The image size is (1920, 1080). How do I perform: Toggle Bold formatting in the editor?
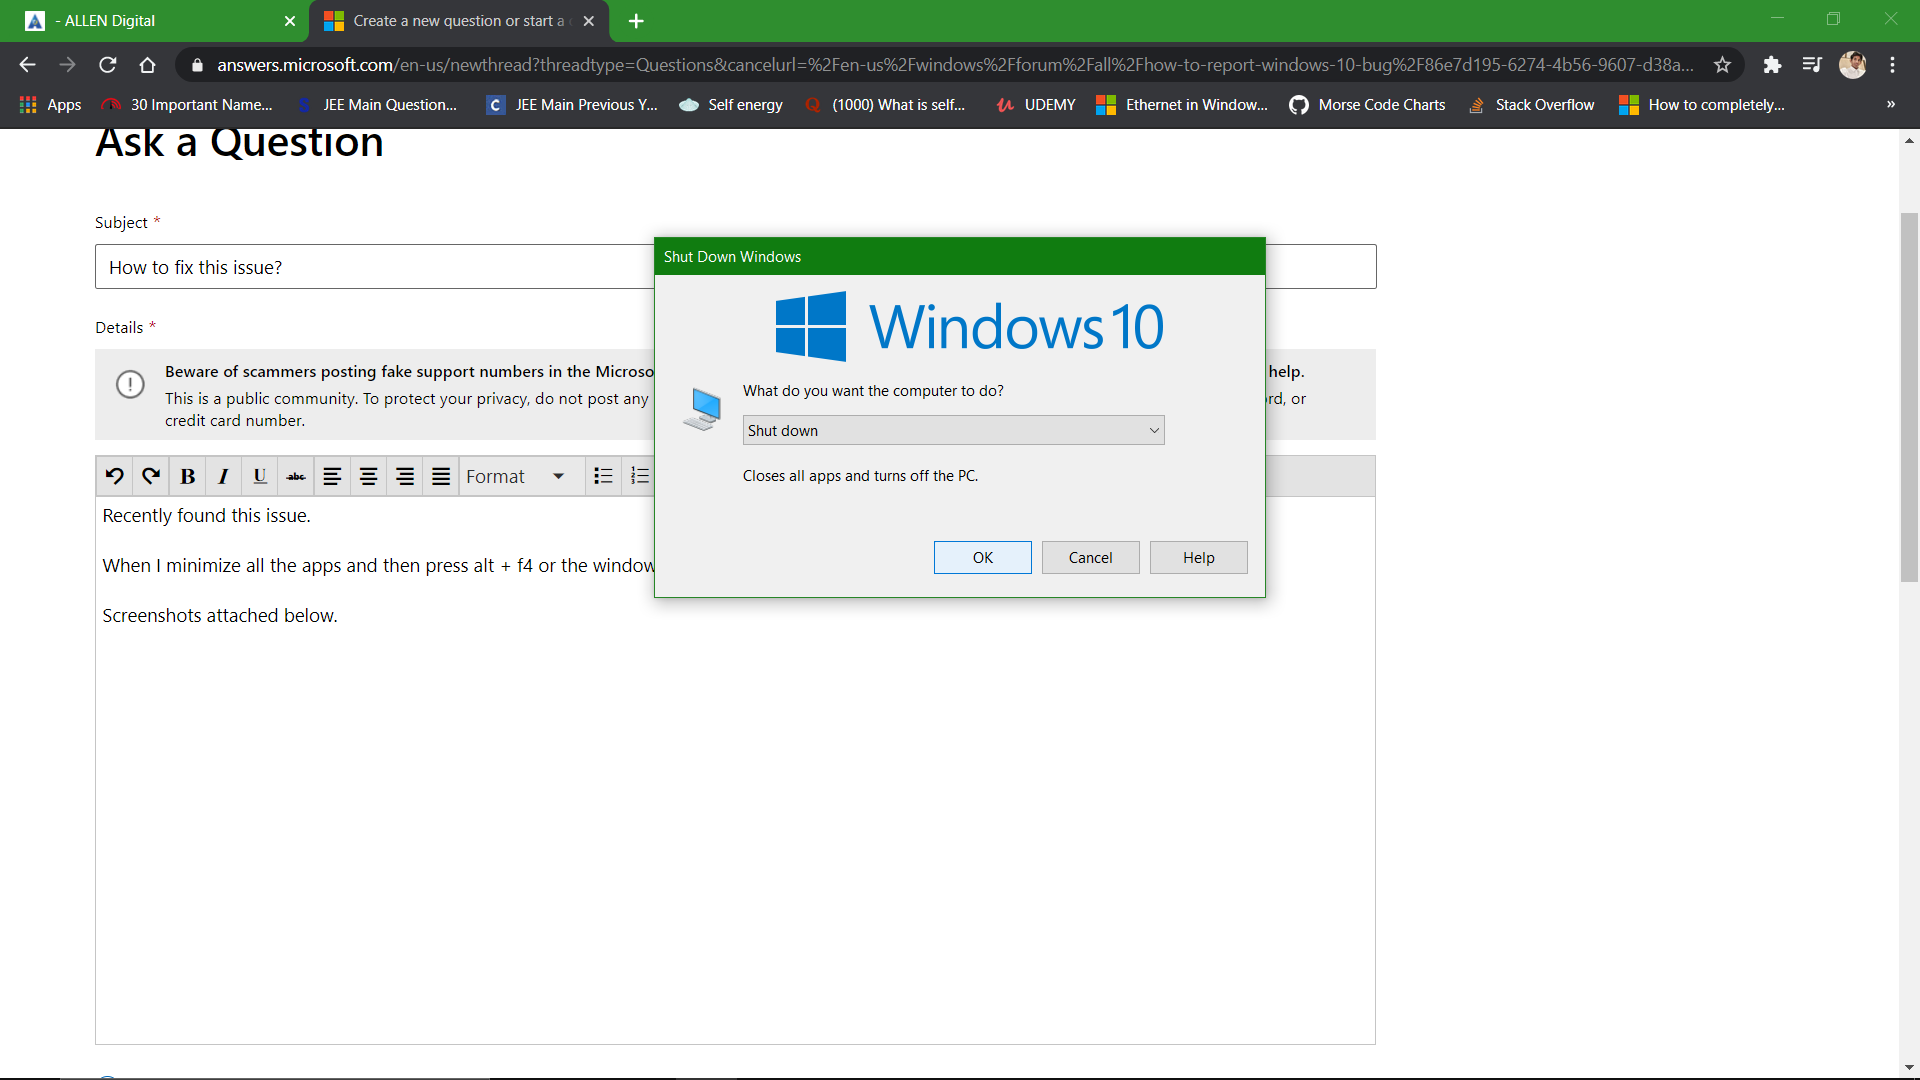(x=187, y=476)
